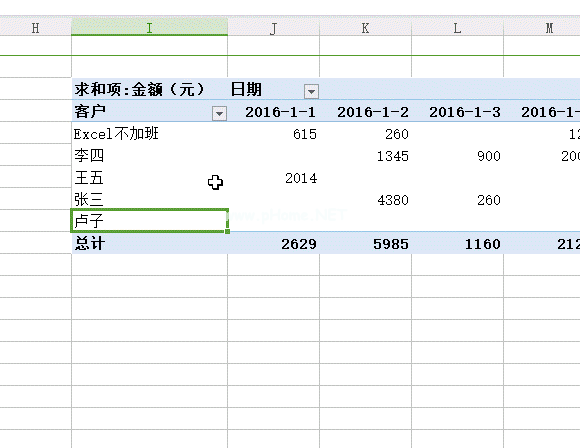
Task: Select column K header
Action: click(x=365, y=28)
